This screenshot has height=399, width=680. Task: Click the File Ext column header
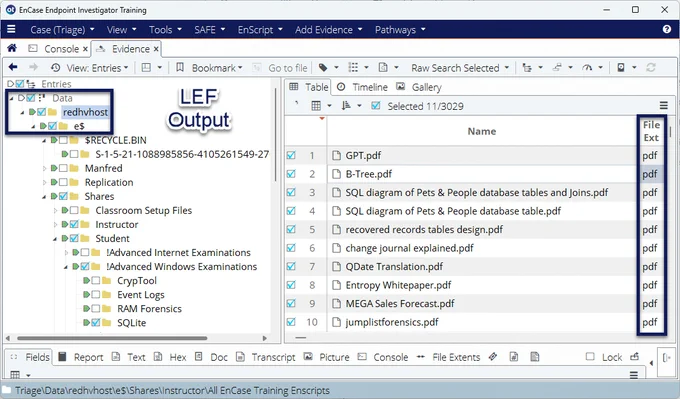click(x=651, y=131)
